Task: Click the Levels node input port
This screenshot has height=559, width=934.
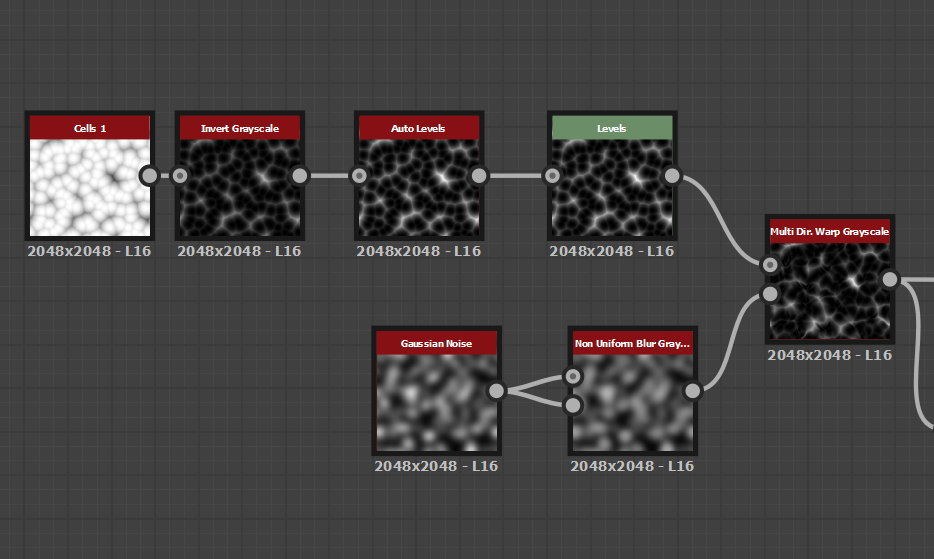Action: tap(552, 176)
